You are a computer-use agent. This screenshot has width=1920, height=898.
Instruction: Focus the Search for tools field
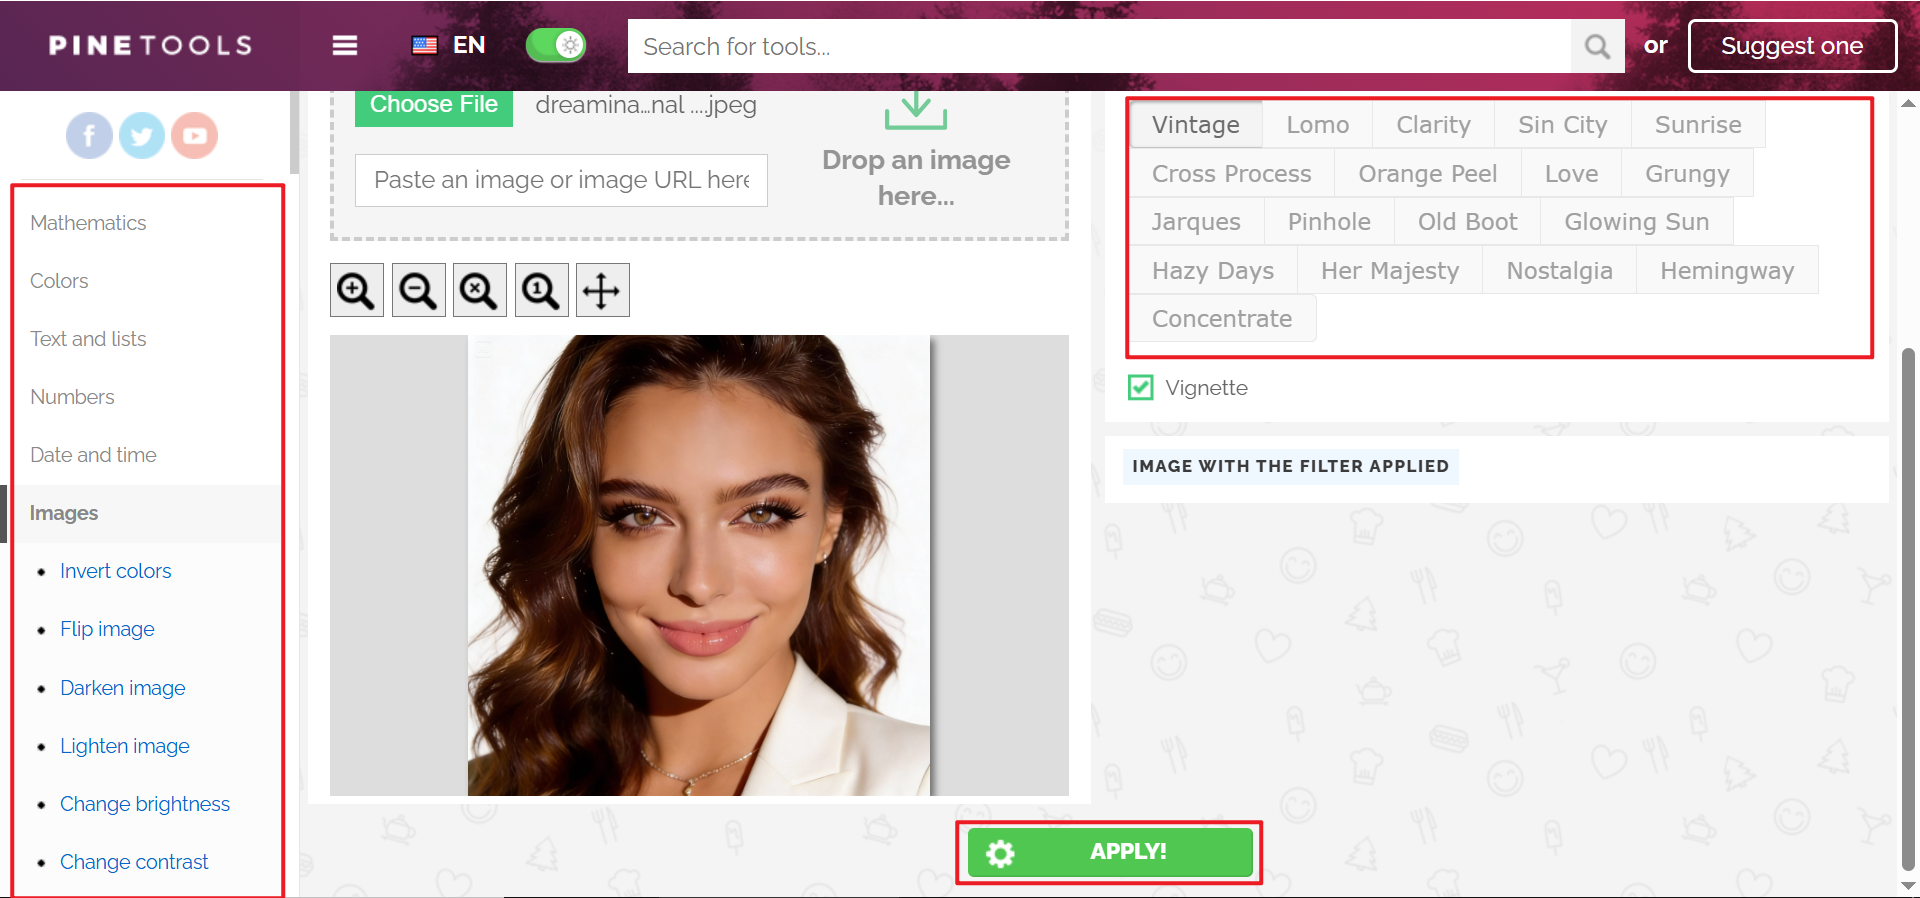tap(1100, 46)
